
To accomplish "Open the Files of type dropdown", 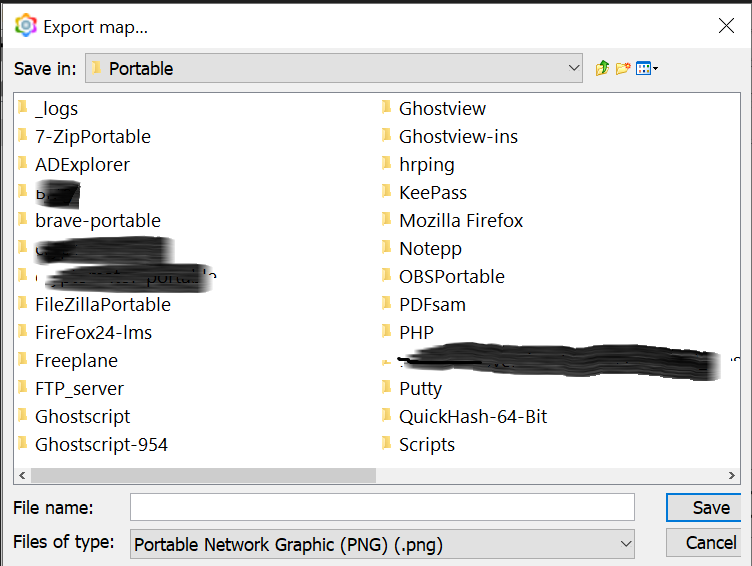I will [625, 544].
